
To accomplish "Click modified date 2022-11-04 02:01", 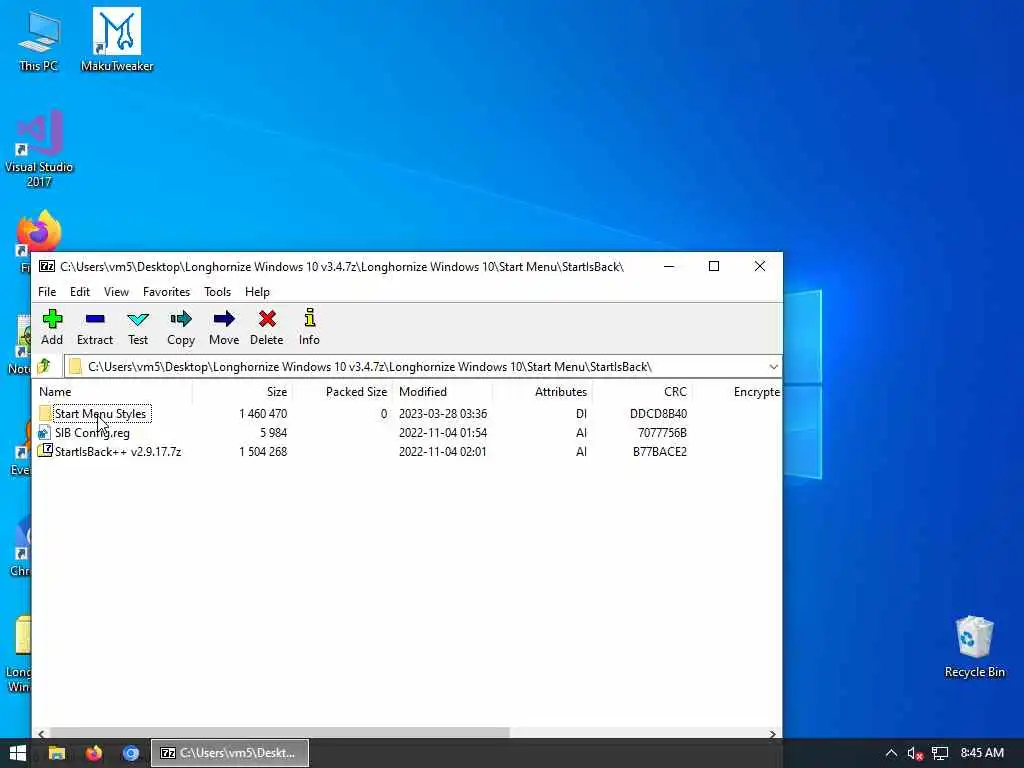I will click(443, 451).
